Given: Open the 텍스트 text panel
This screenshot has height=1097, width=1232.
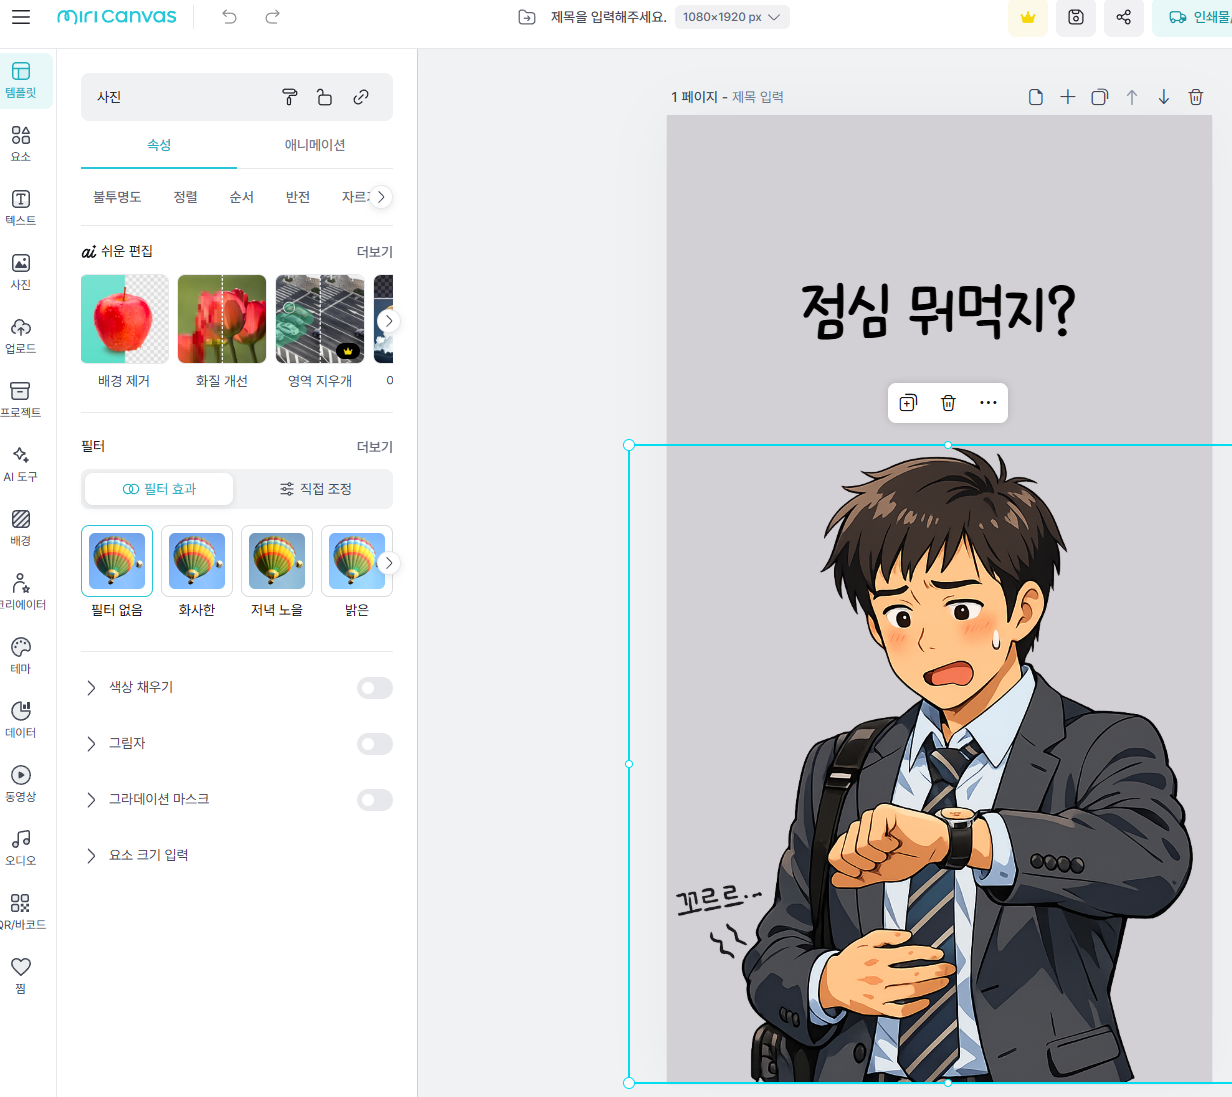Looking at the screenshot, I should coord(21,208).
